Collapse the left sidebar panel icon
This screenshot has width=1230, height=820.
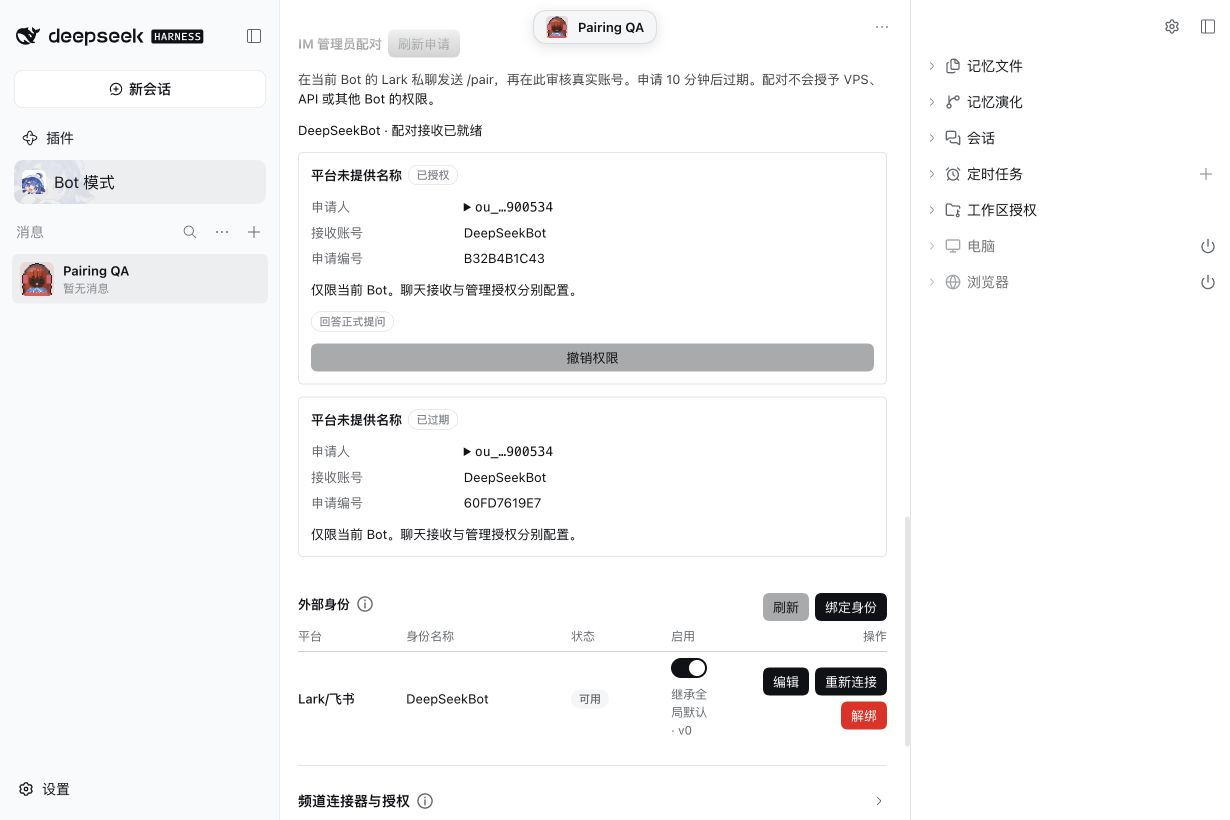point(254,36)
